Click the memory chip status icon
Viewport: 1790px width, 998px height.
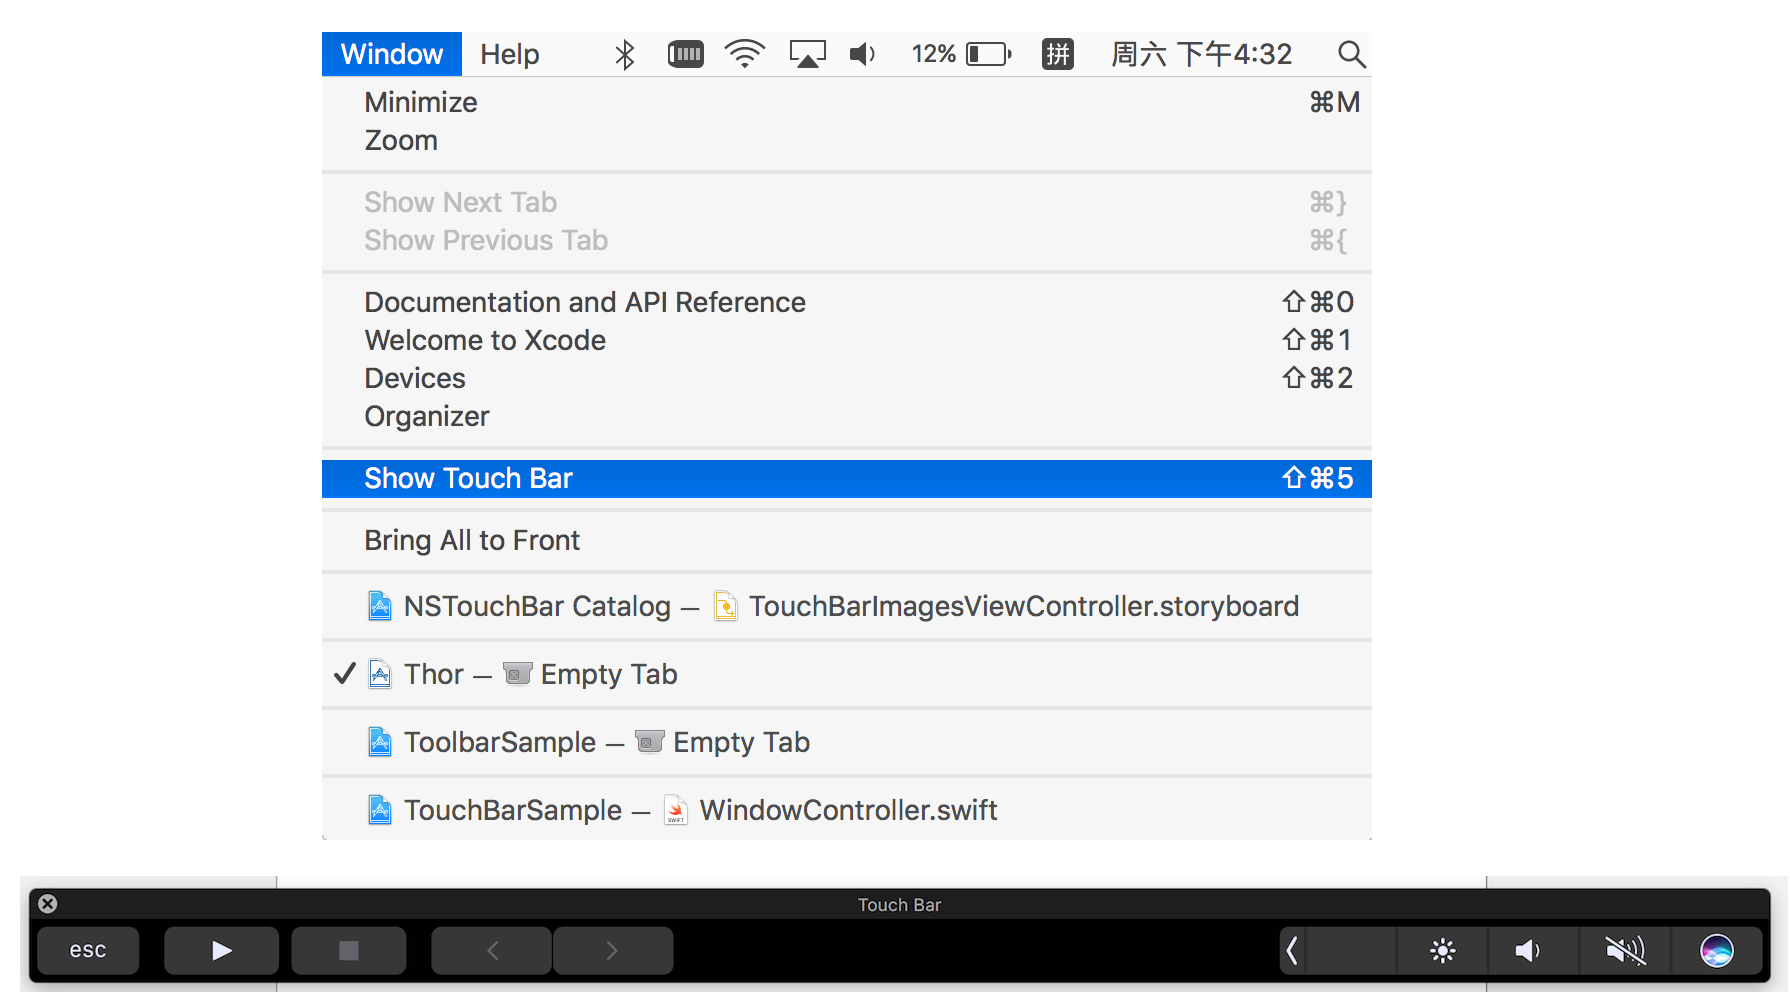[685, 54]
